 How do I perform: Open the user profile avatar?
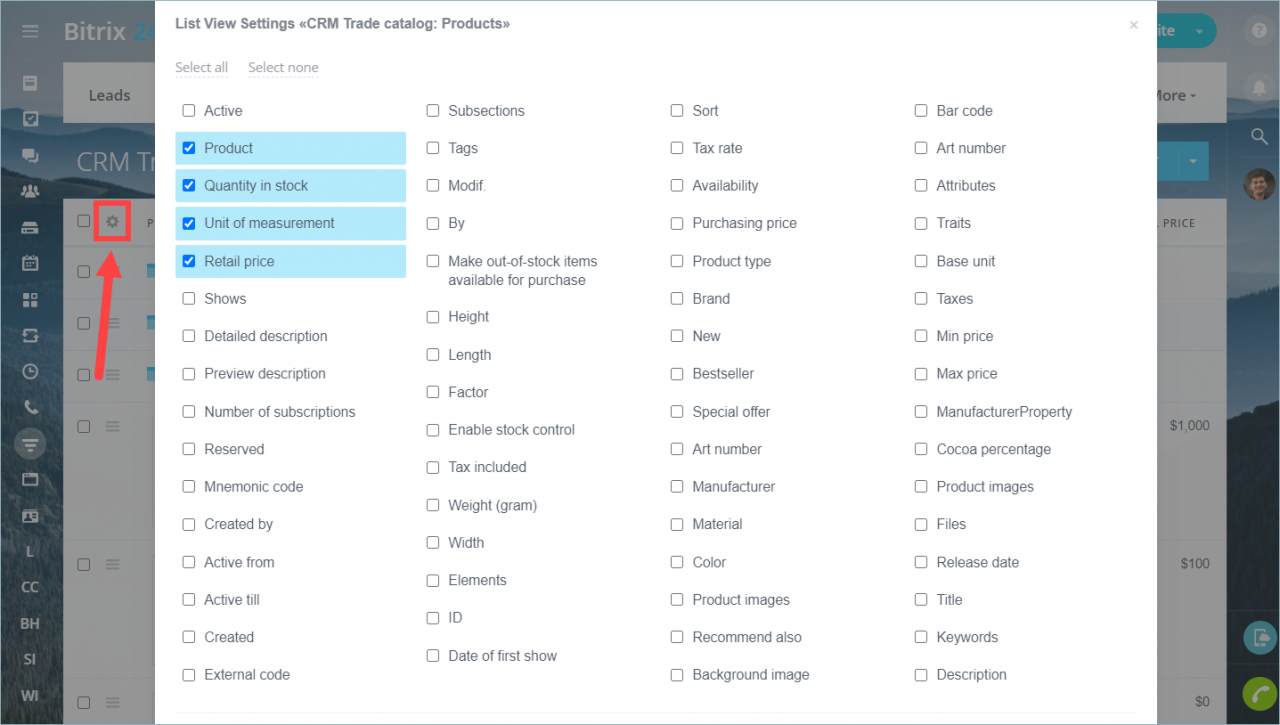coord(1259,184)
